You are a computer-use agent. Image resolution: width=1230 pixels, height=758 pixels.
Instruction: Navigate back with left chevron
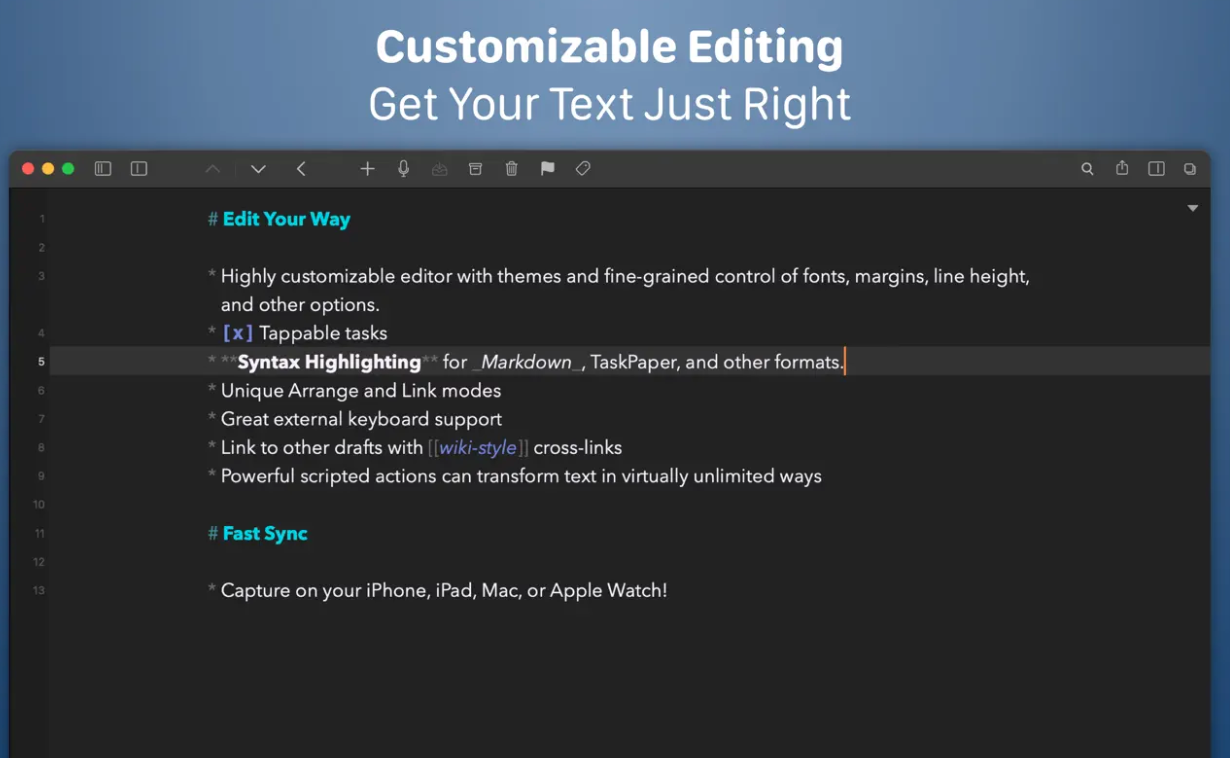(301, 169)
